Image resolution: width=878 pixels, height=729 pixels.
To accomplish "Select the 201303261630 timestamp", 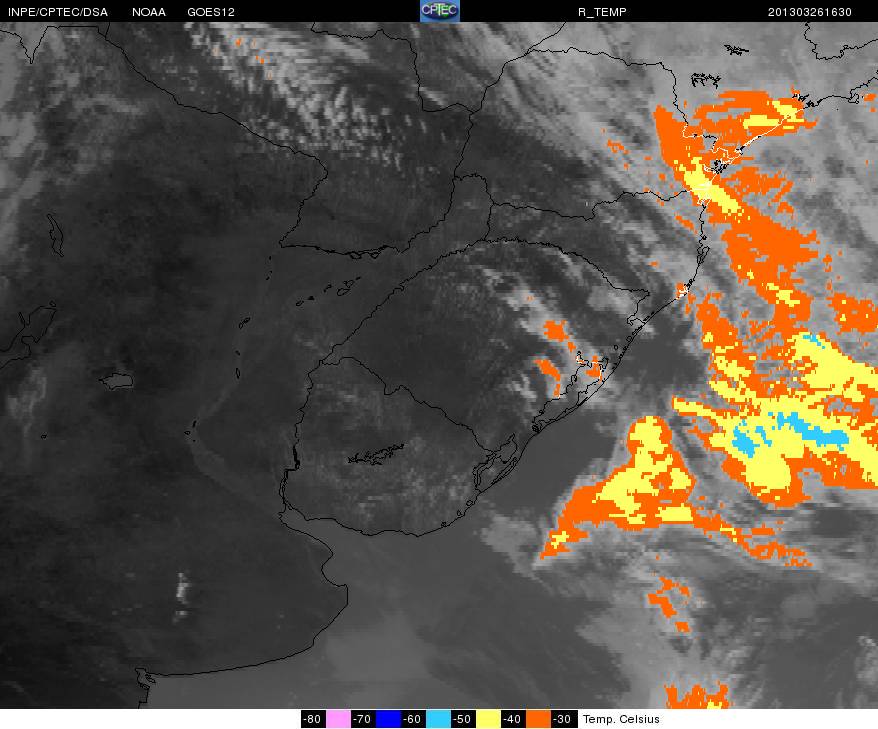I will (810, 12).
